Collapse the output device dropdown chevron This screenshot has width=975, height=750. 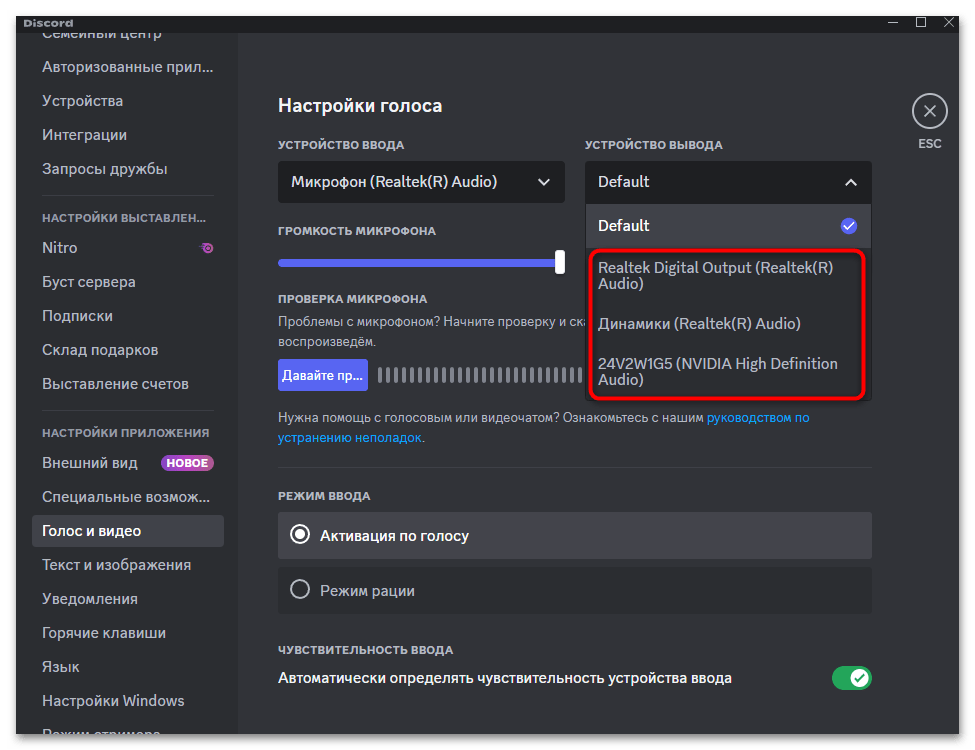pos(850,182)
